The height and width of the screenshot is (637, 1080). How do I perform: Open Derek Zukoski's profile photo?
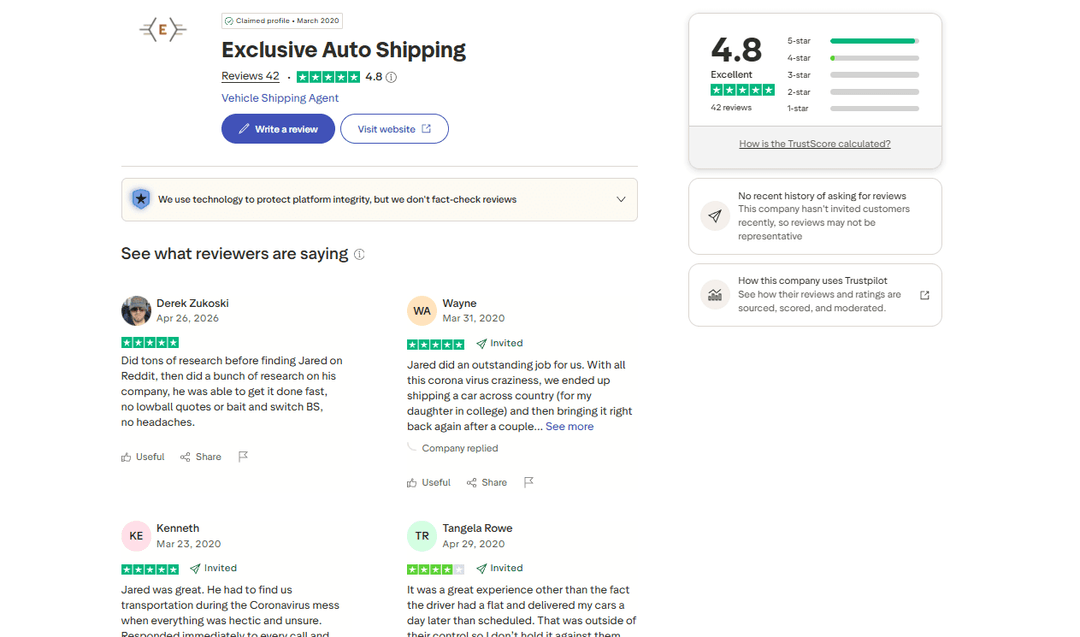click(136, 311)
